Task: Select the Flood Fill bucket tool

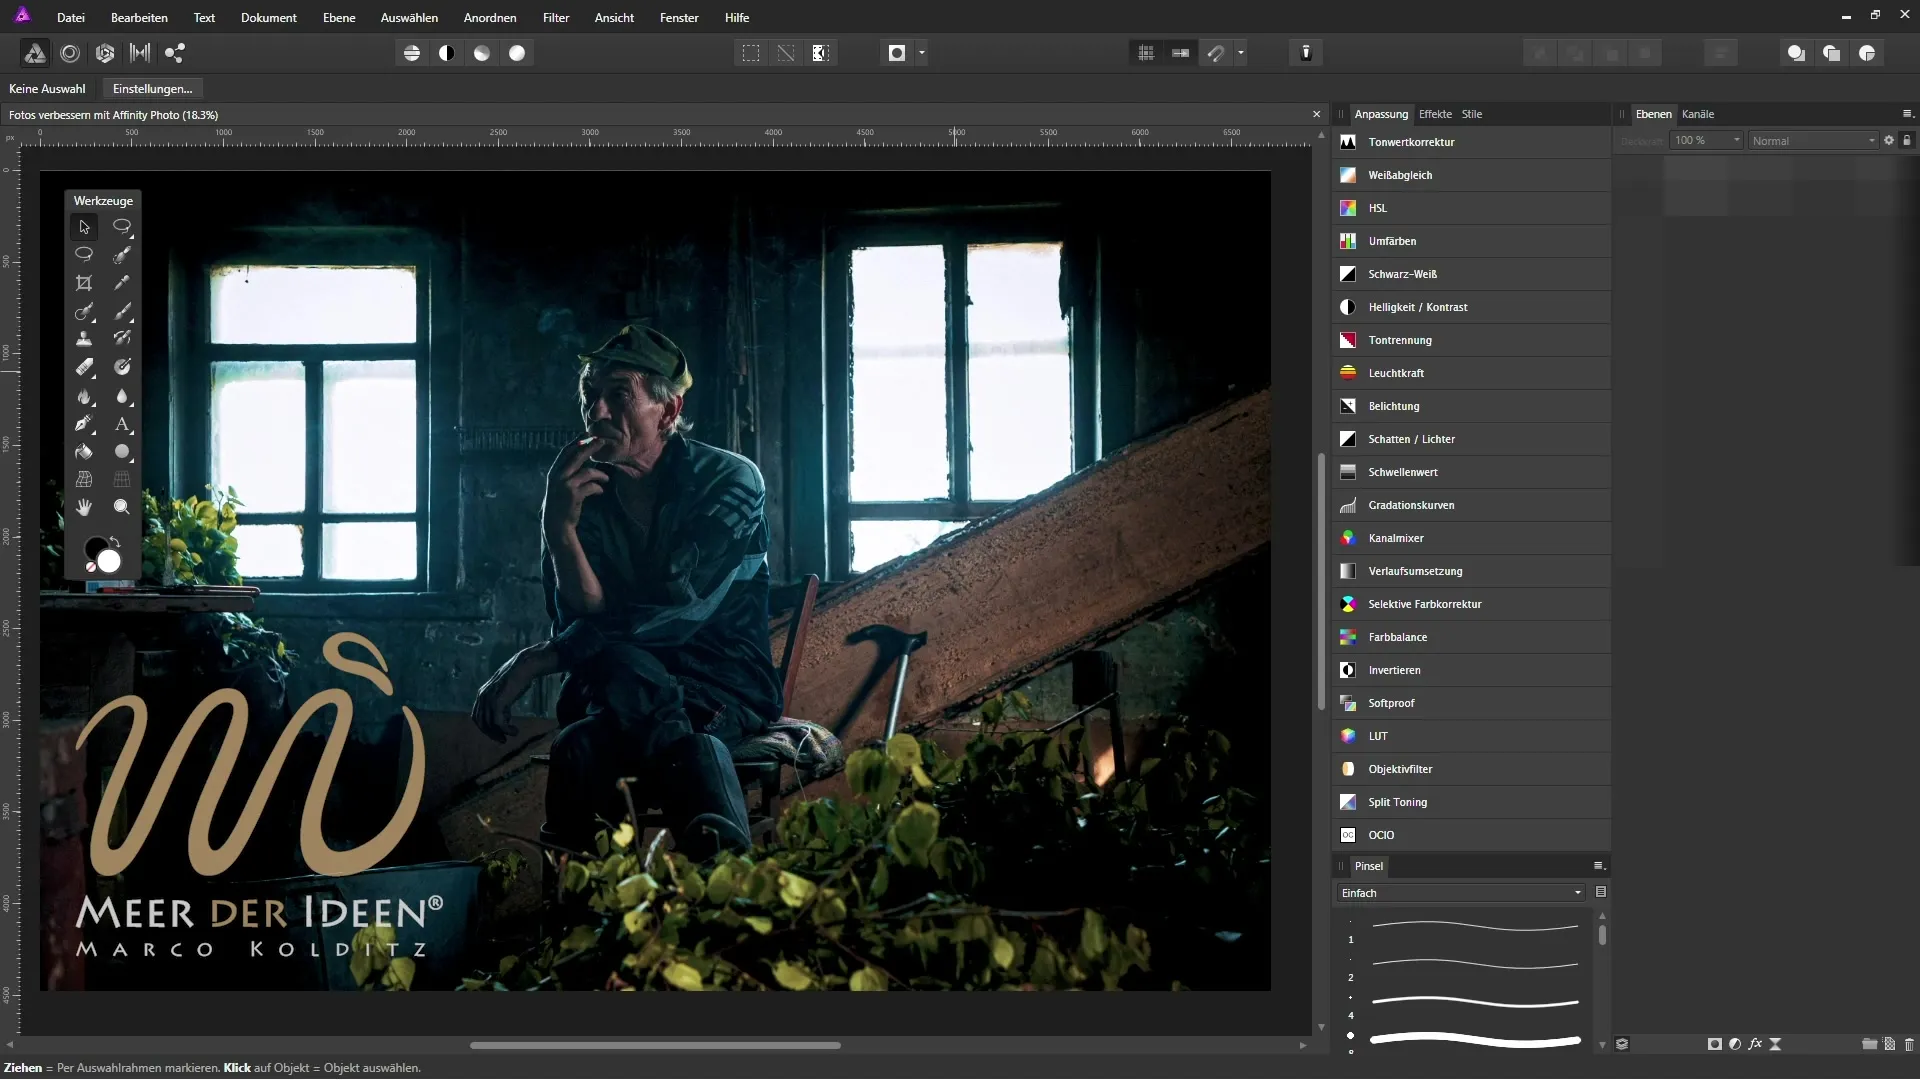Action: tap(84, 451)
